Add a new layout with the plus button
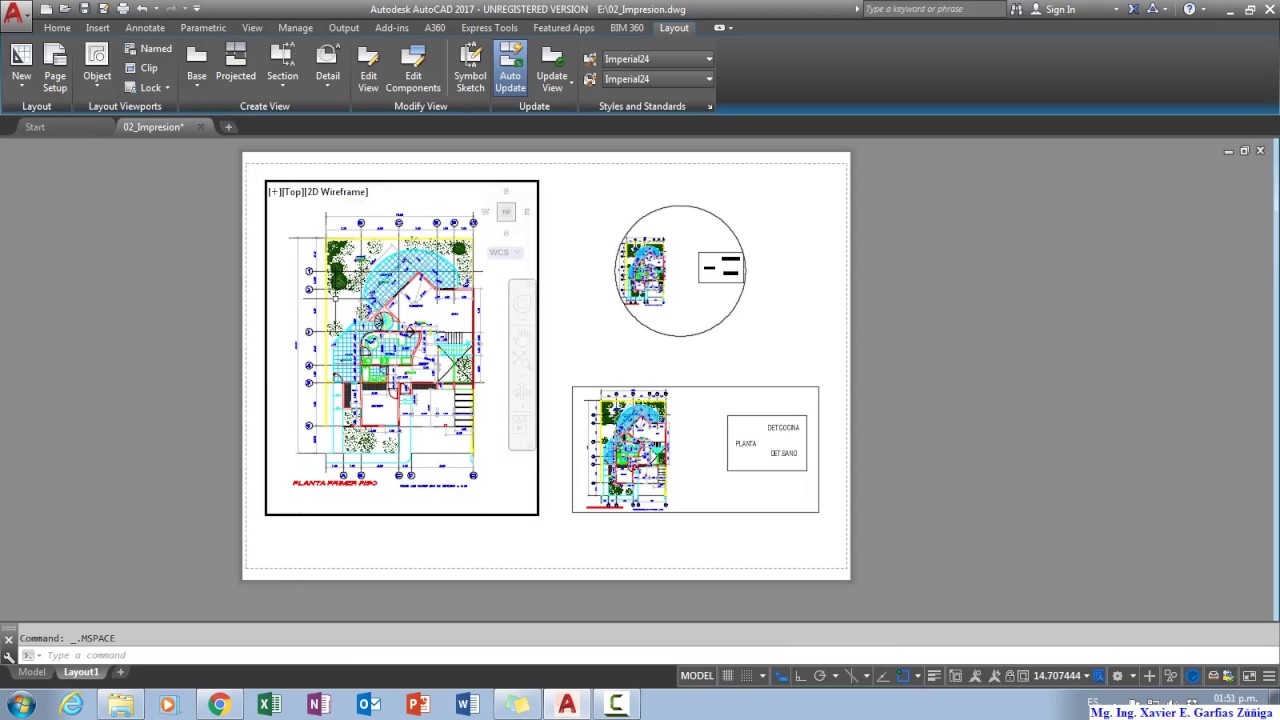Image resolution: width=1280 pixels, height=720 pixels. coord(120,672)
